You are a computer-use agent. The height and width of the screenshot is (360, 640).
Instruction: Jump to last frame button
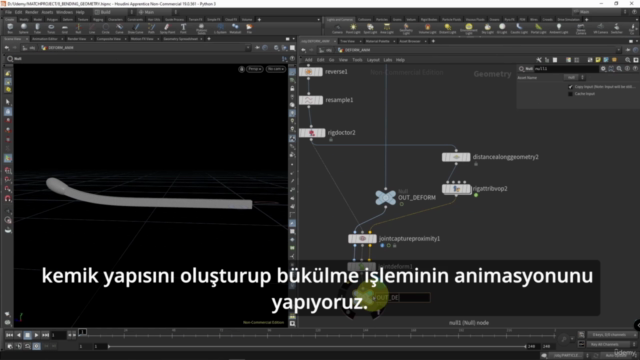coord(45,335)
